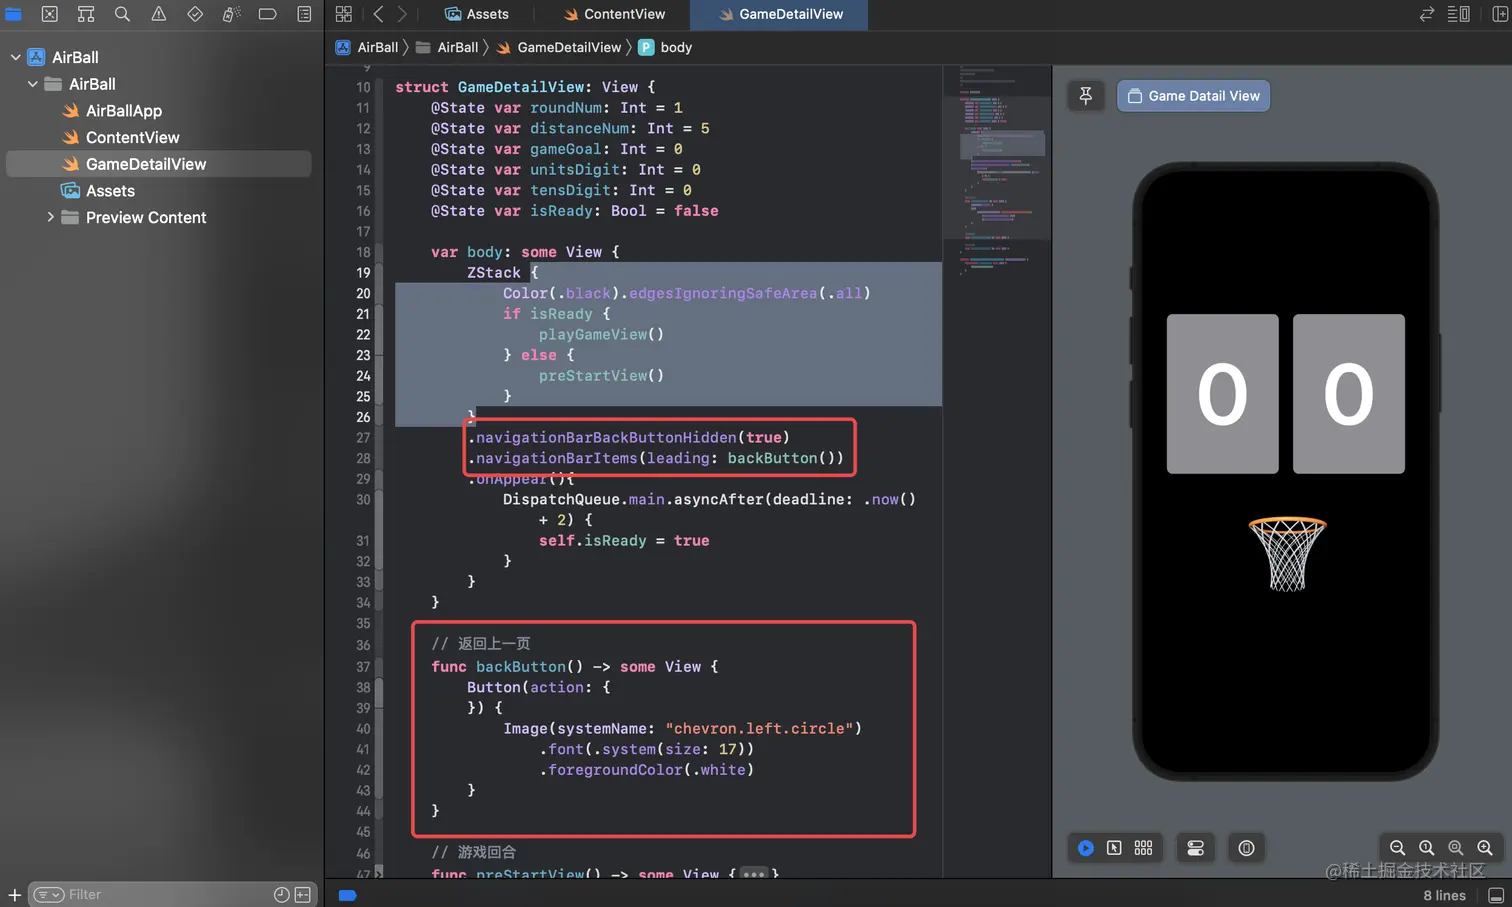The width and height of the screenshot is (1512, 907).
Task: Open the Symbol navigator icon
Action: [86, 14]
